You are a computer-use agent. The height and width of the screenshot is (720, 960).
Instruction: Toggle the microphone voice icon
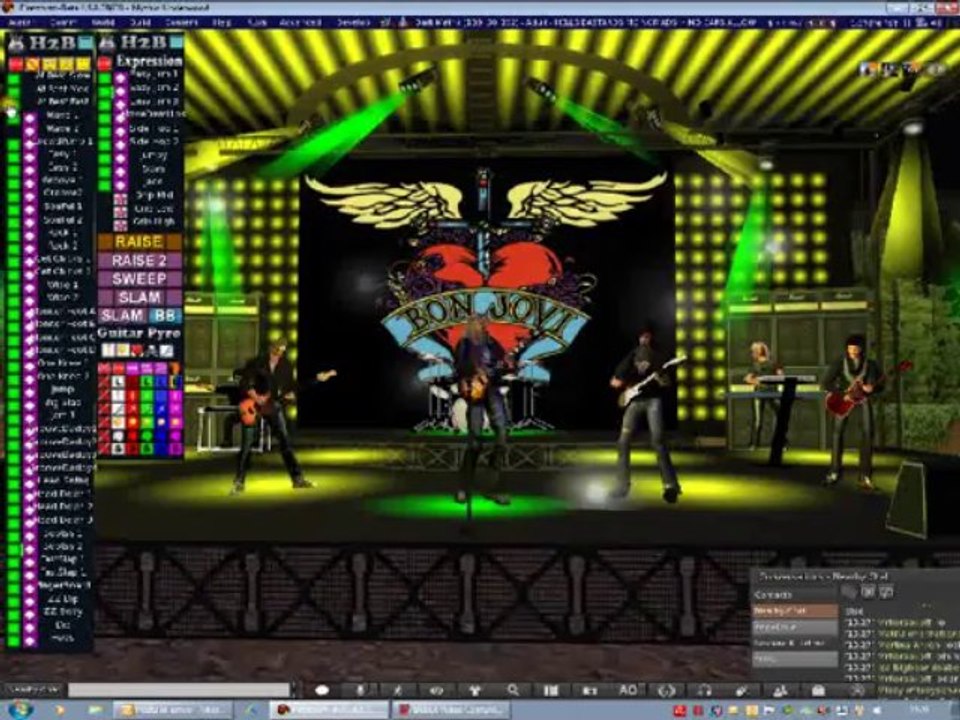pyautogui.click(x=361, y=690)
